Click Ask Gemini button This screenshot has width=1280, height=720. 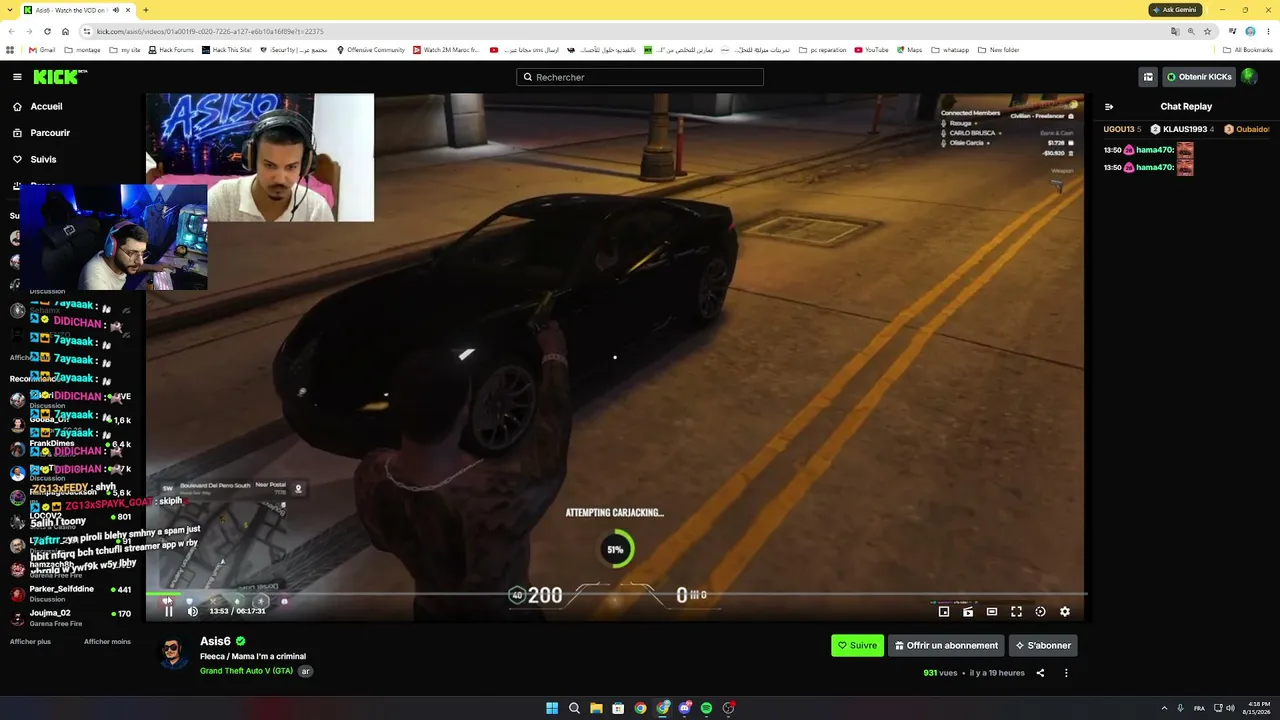(x=1175, y=10)
